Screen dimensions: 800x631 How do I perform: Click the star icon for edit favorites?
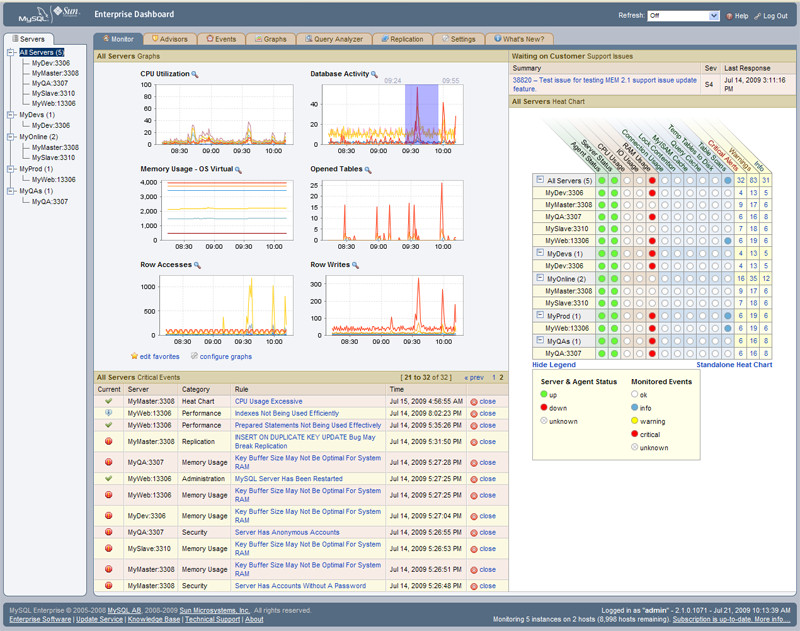point(134,356)
